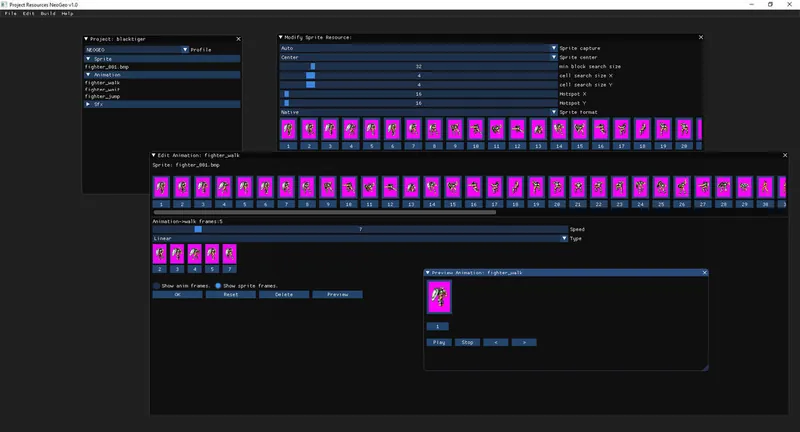The image size is (800, 432).
Task: Select walk animation frame thumbnail numbered 5
Action: (x=212, y=253)
